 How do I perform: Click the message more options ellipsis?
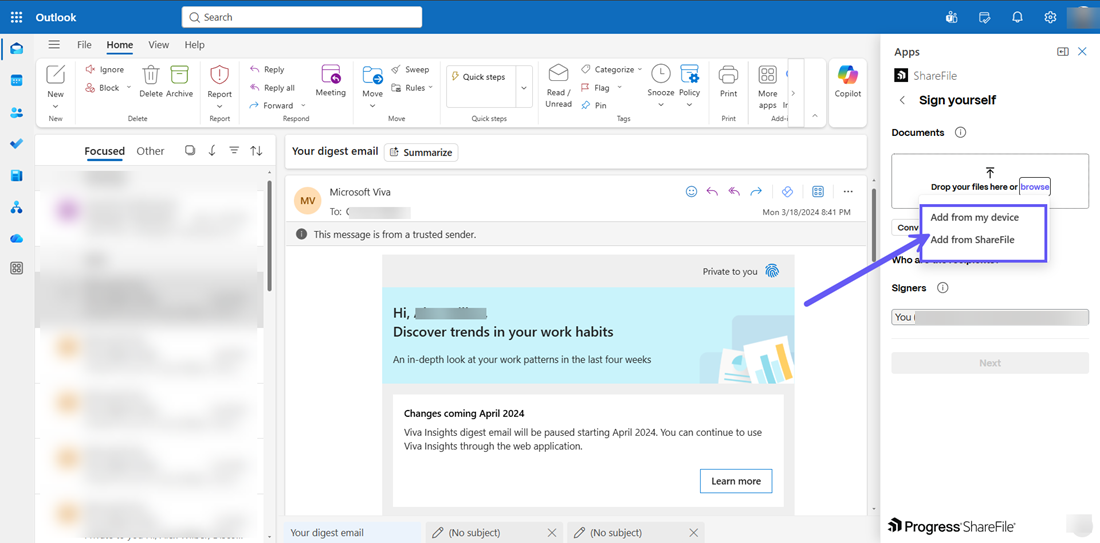click(848, 191)
